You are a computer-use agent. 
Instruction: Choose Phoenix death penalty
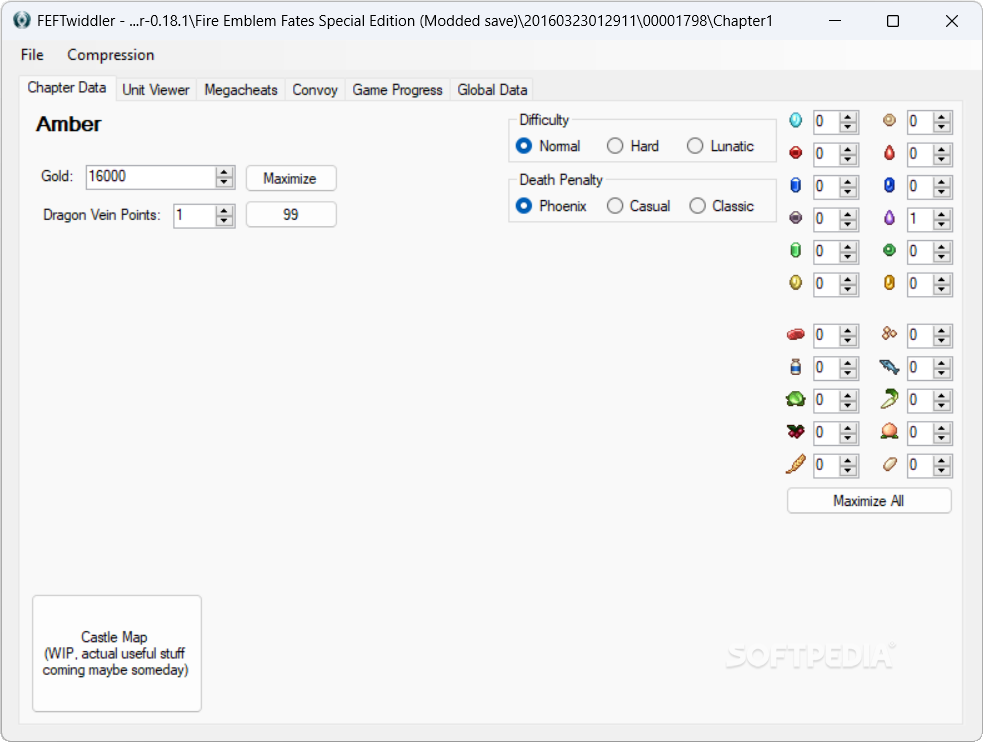pyautogui.click(x=551, y=206)
